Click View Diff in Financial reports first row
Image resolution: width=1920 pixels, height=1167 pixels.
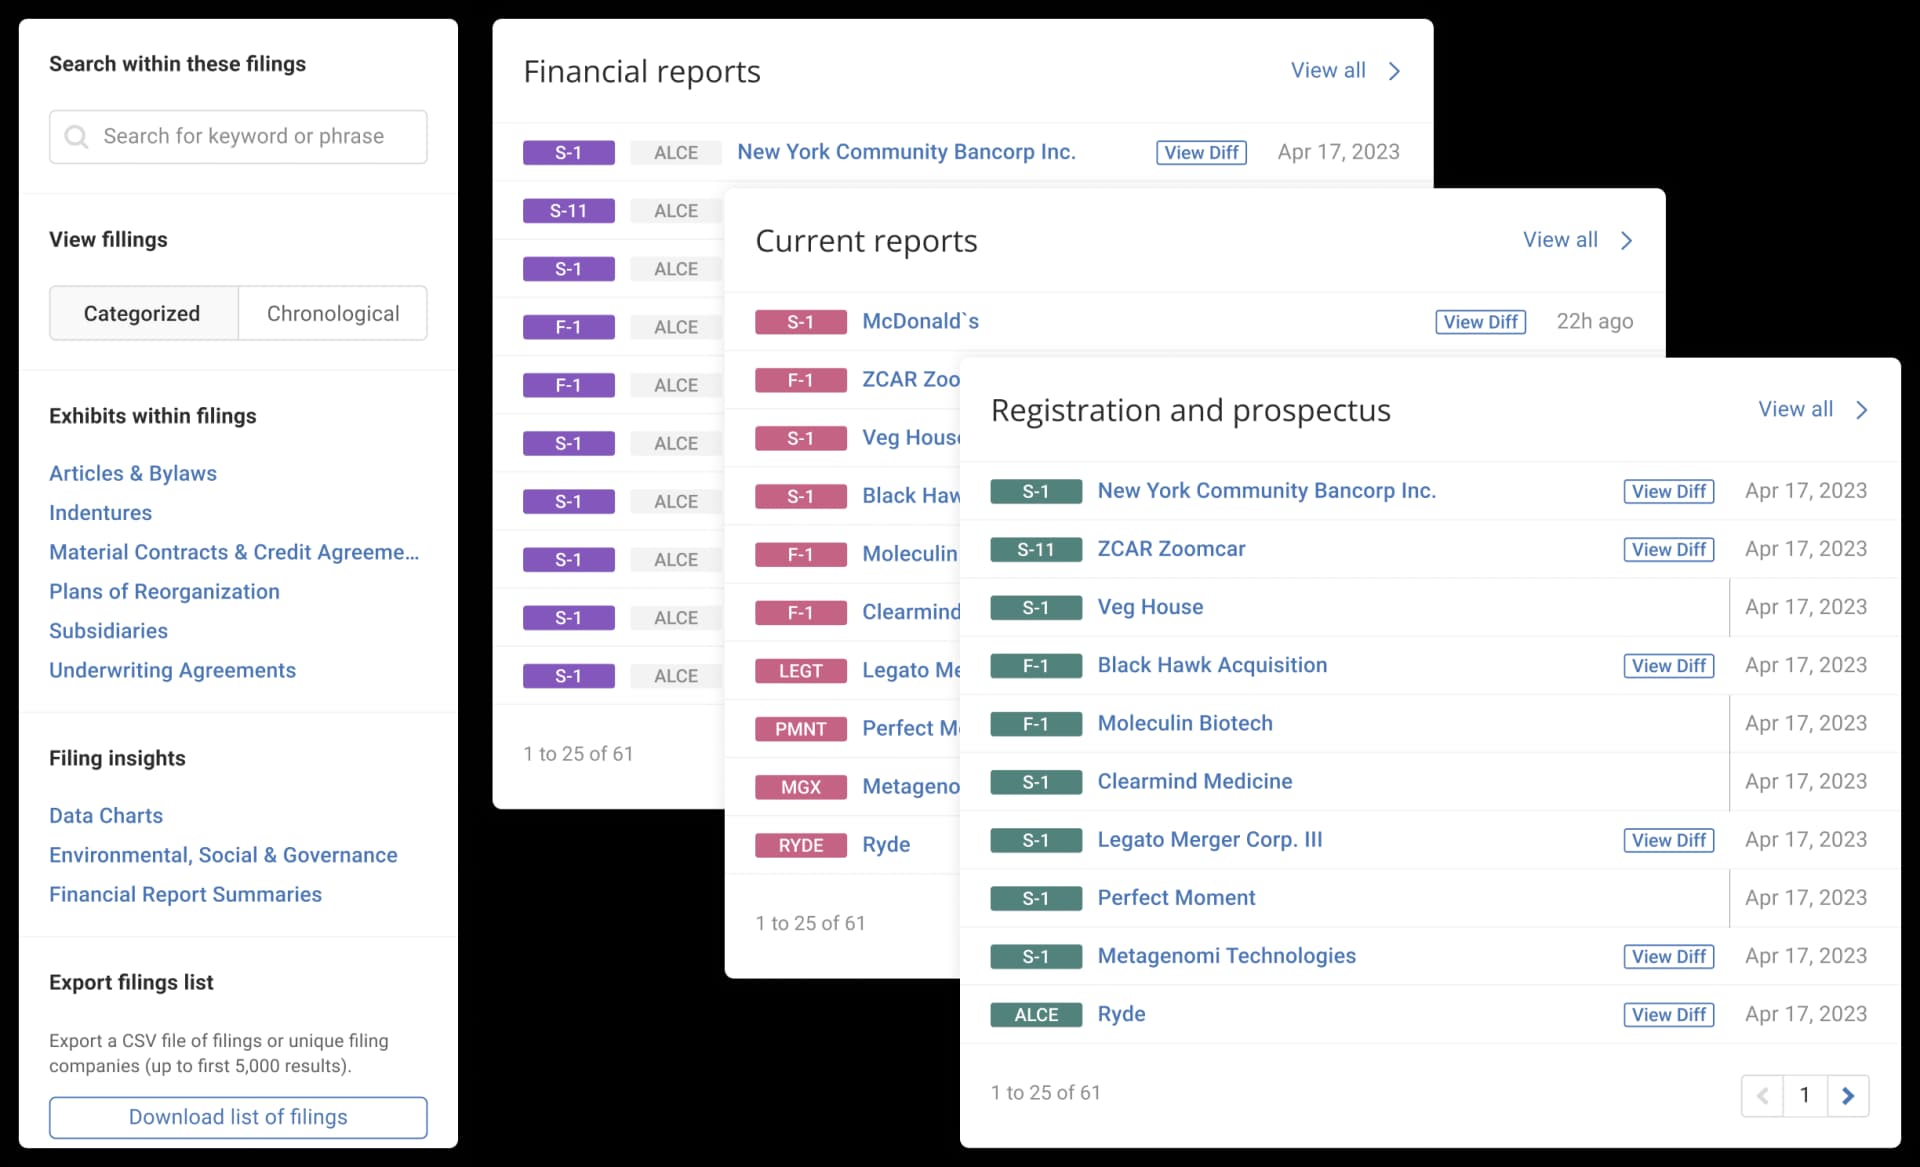tap(1201, 153)
